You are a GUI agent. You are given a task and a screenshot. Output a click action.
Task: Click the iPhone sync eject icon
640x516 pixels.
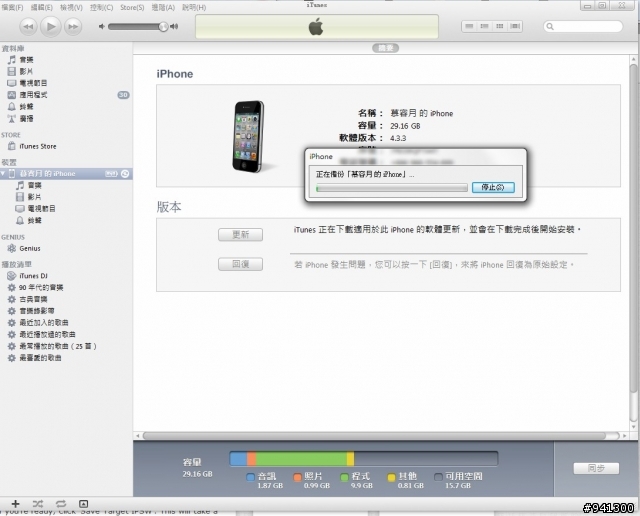125,173
